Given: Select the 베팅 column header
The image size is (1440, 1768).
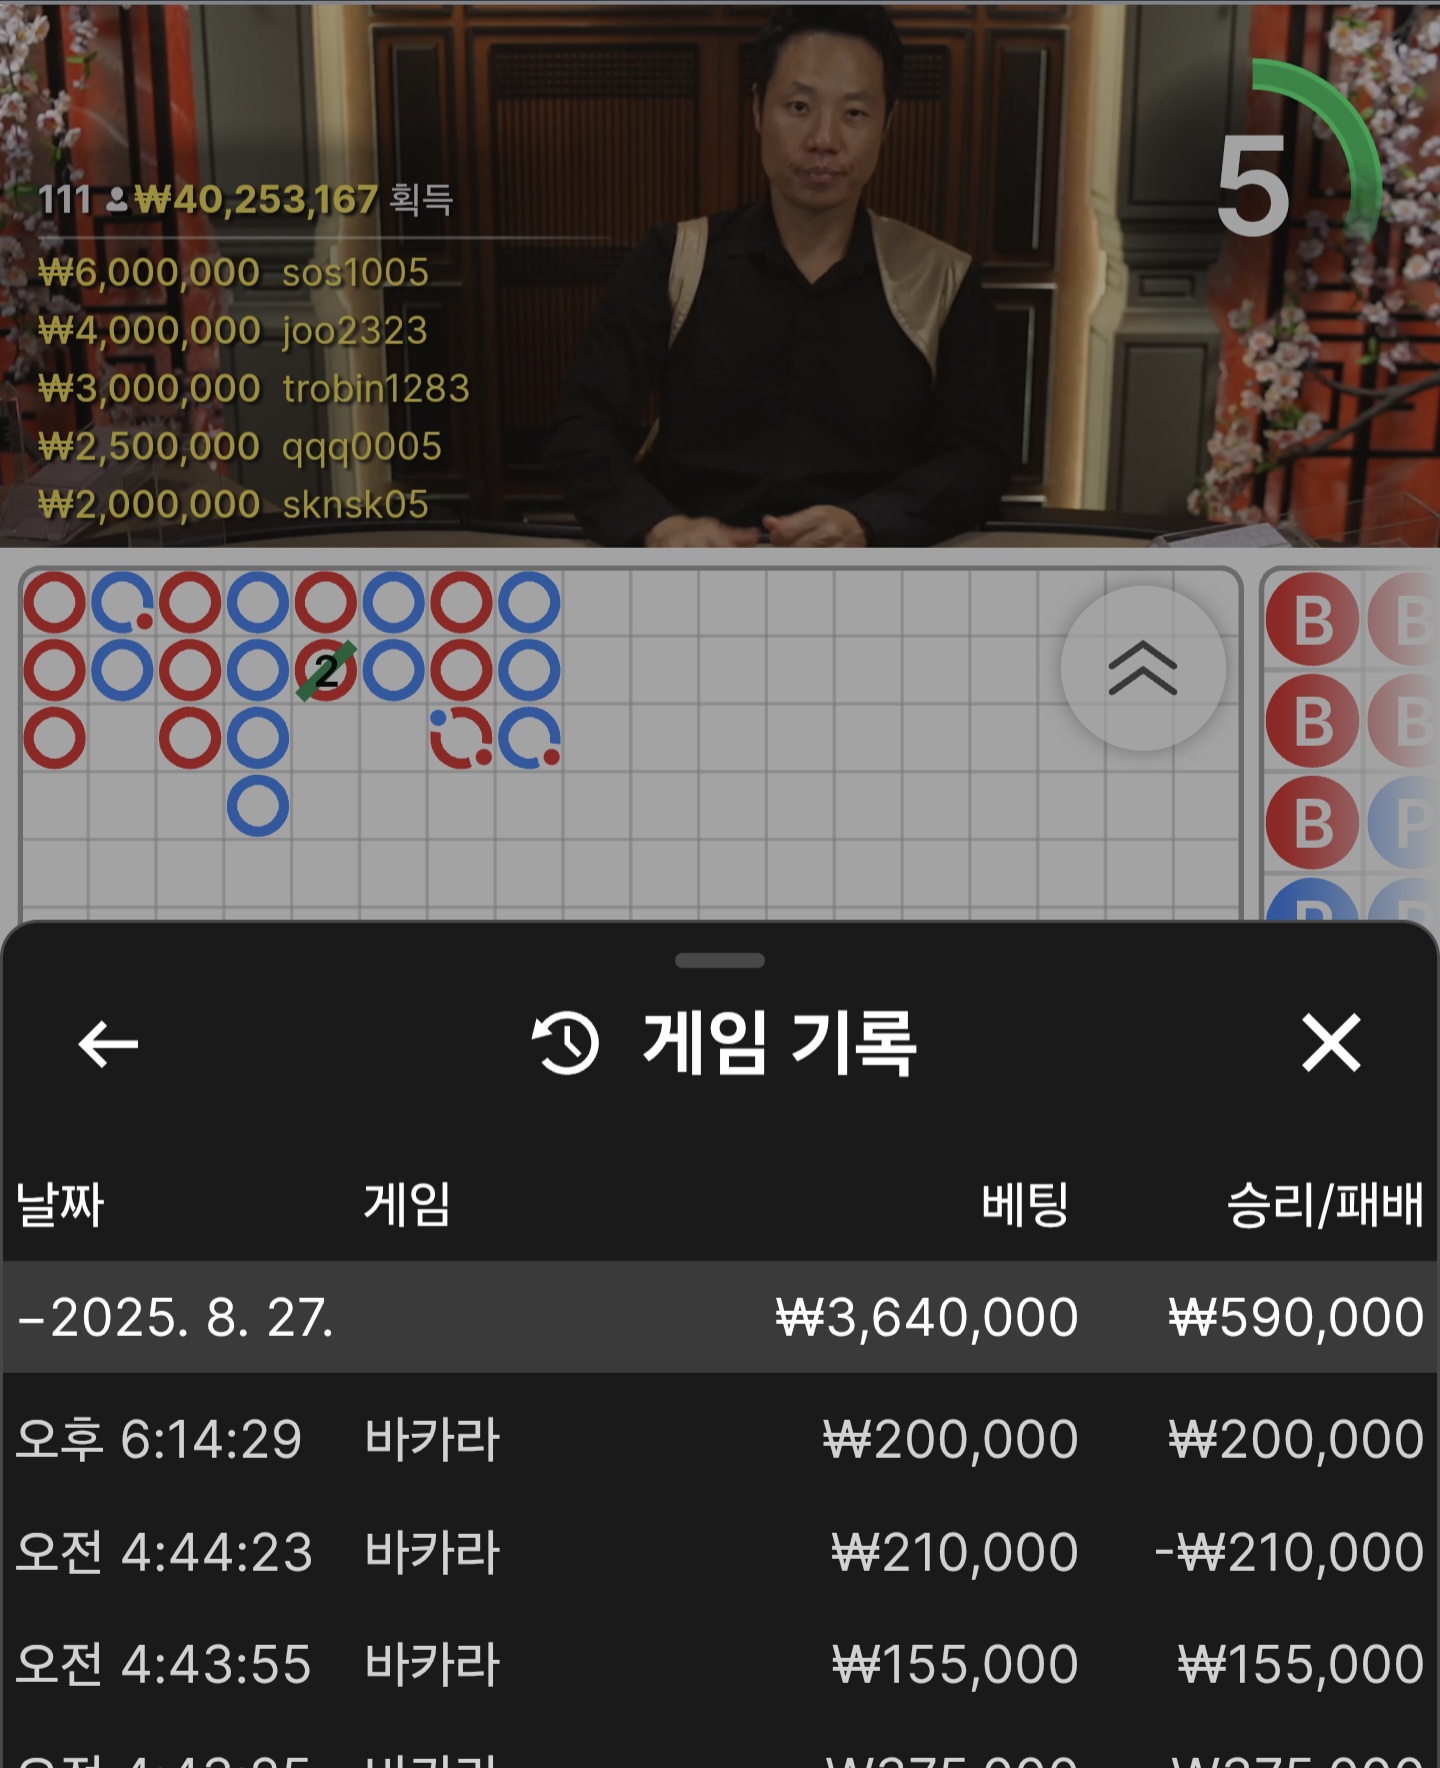Looking at the screenshot, I should pos(1025,1204).
